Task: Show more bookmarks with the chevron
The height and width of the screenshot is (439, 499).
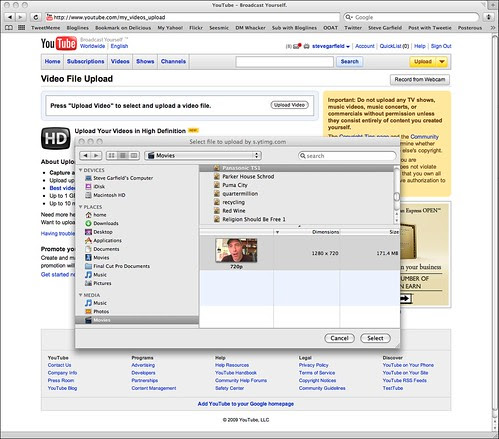Action: point(493,28)
